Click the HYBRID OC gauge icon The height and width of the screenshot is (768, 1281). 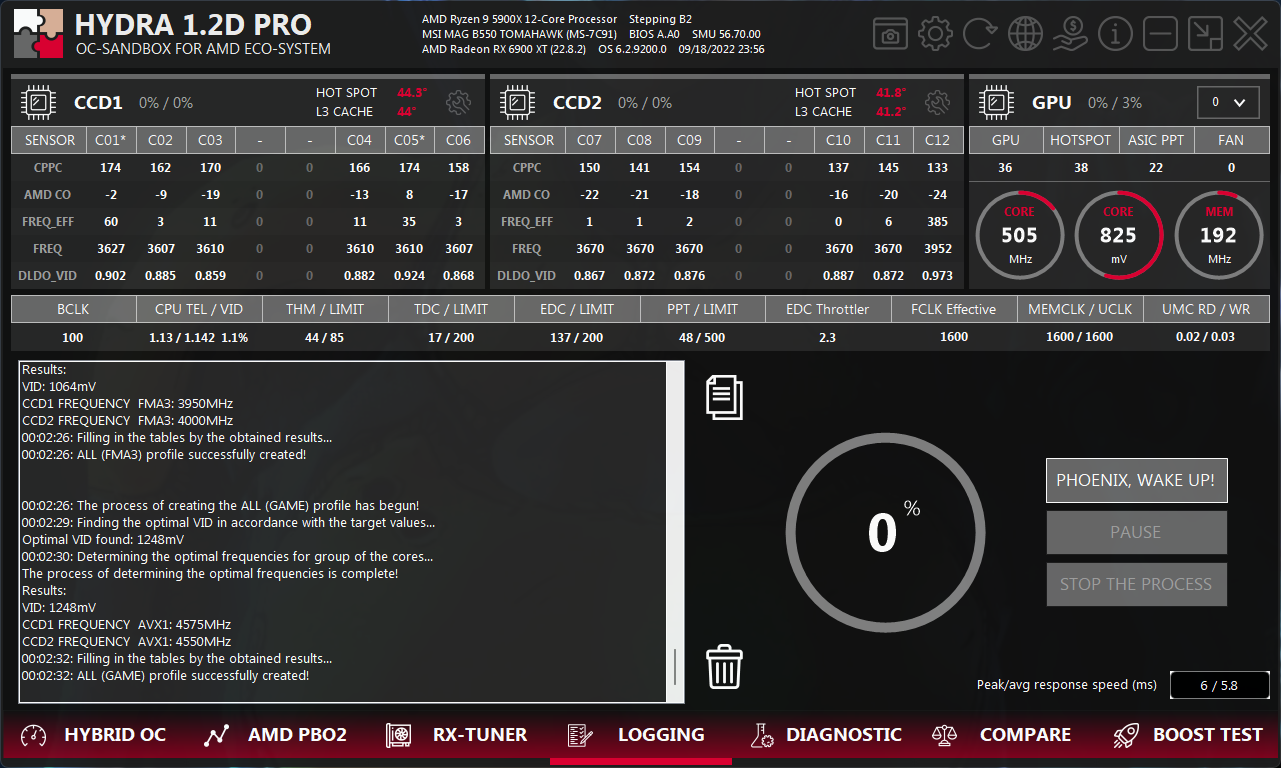point(34,735)
